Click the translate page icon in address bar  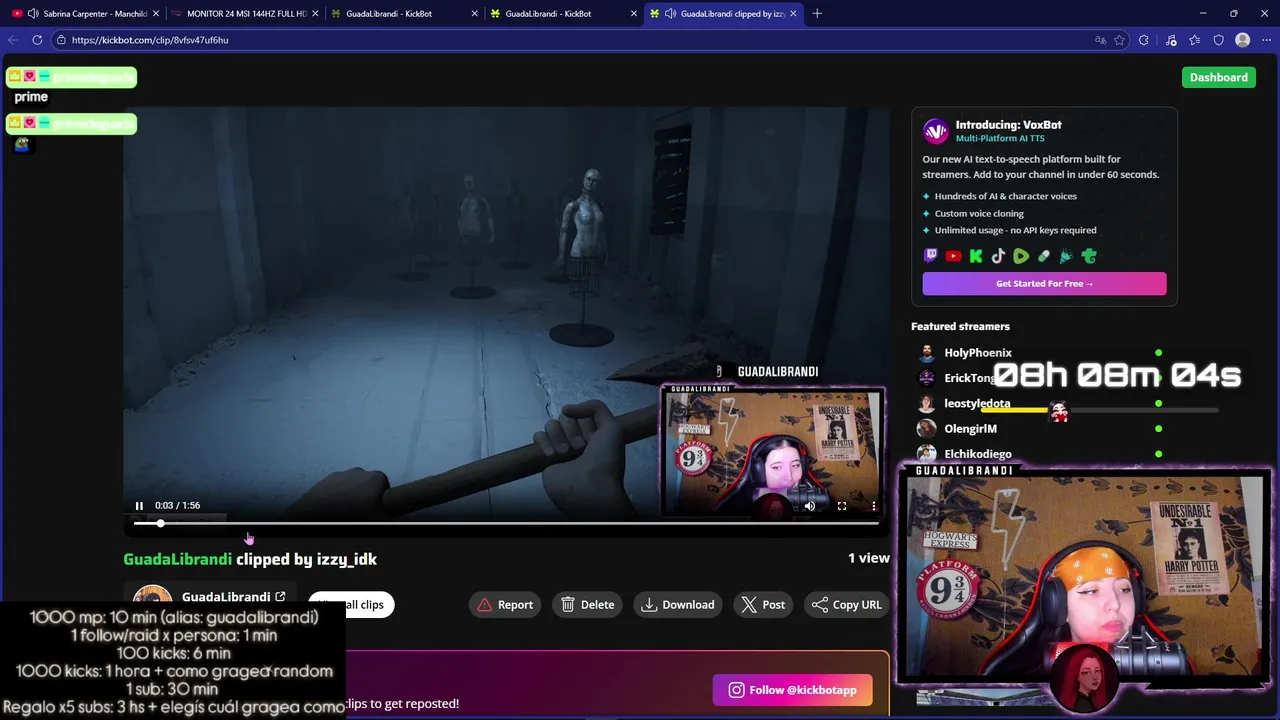tap(1100, 40)
